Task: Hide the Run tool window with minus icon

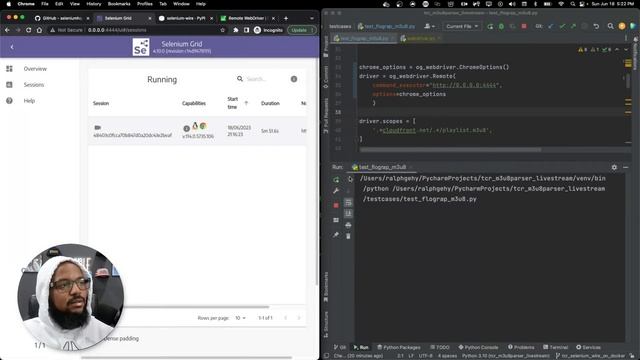Action: click(626, 167)
